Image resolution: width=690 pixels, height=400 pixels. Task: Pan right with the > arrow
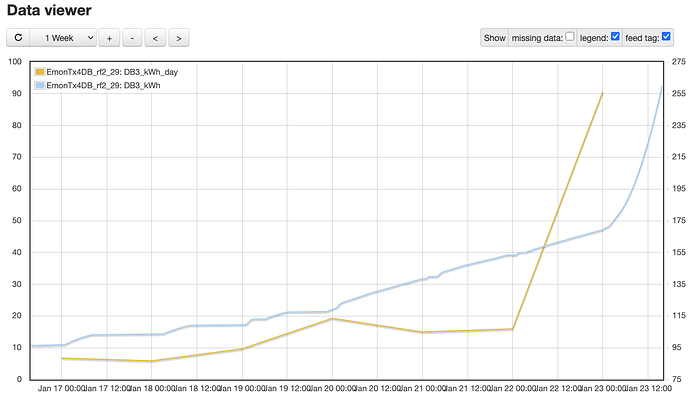click(x=178, y=38)
